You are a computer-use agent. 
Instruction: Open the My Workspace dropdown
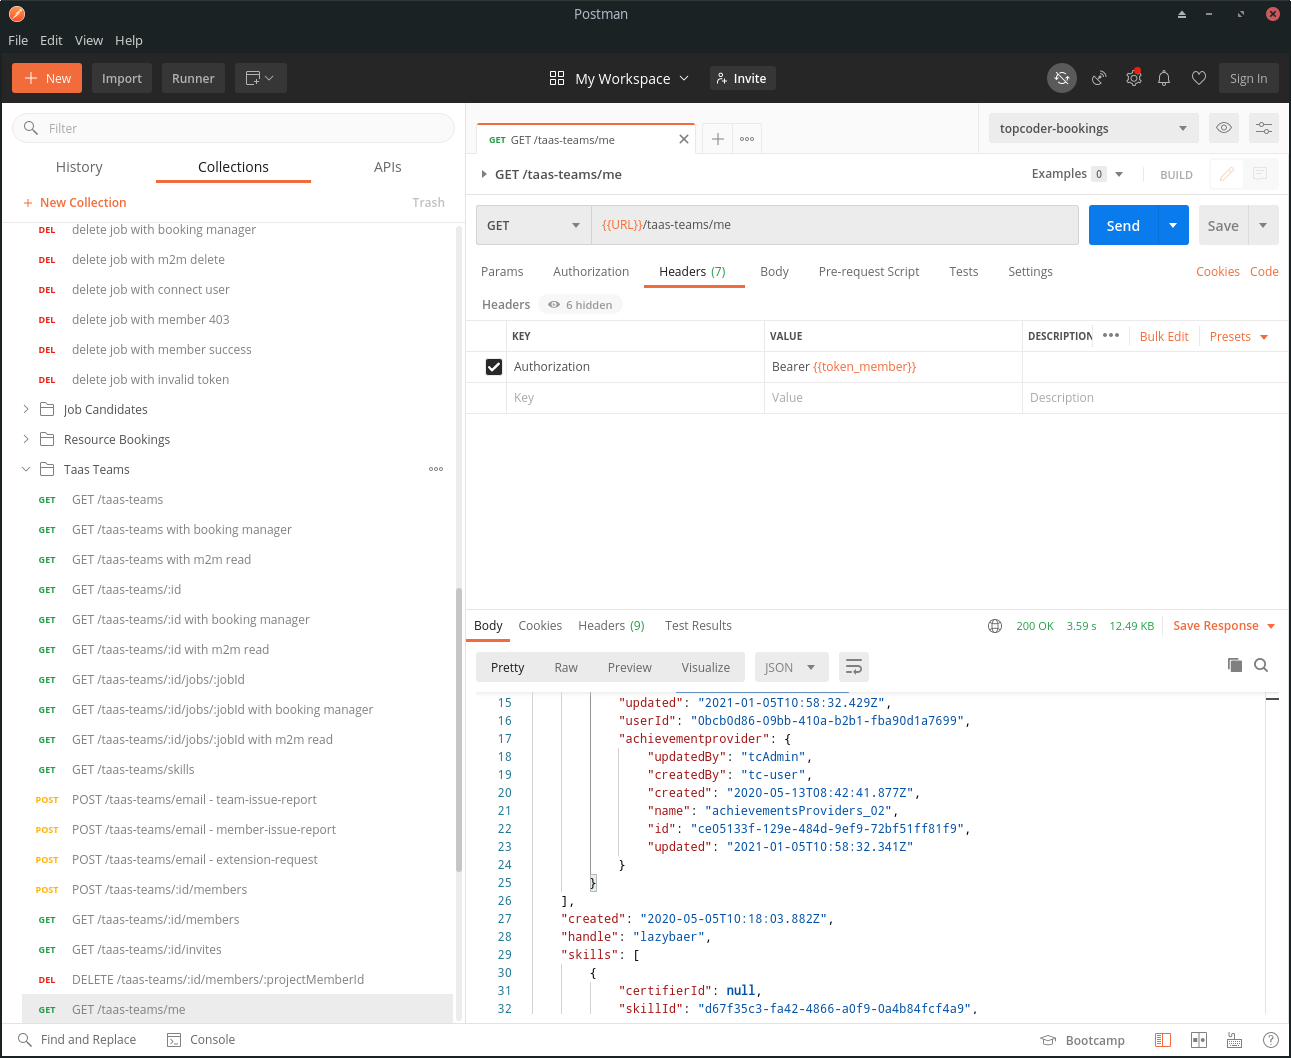(x=620, y=78)
